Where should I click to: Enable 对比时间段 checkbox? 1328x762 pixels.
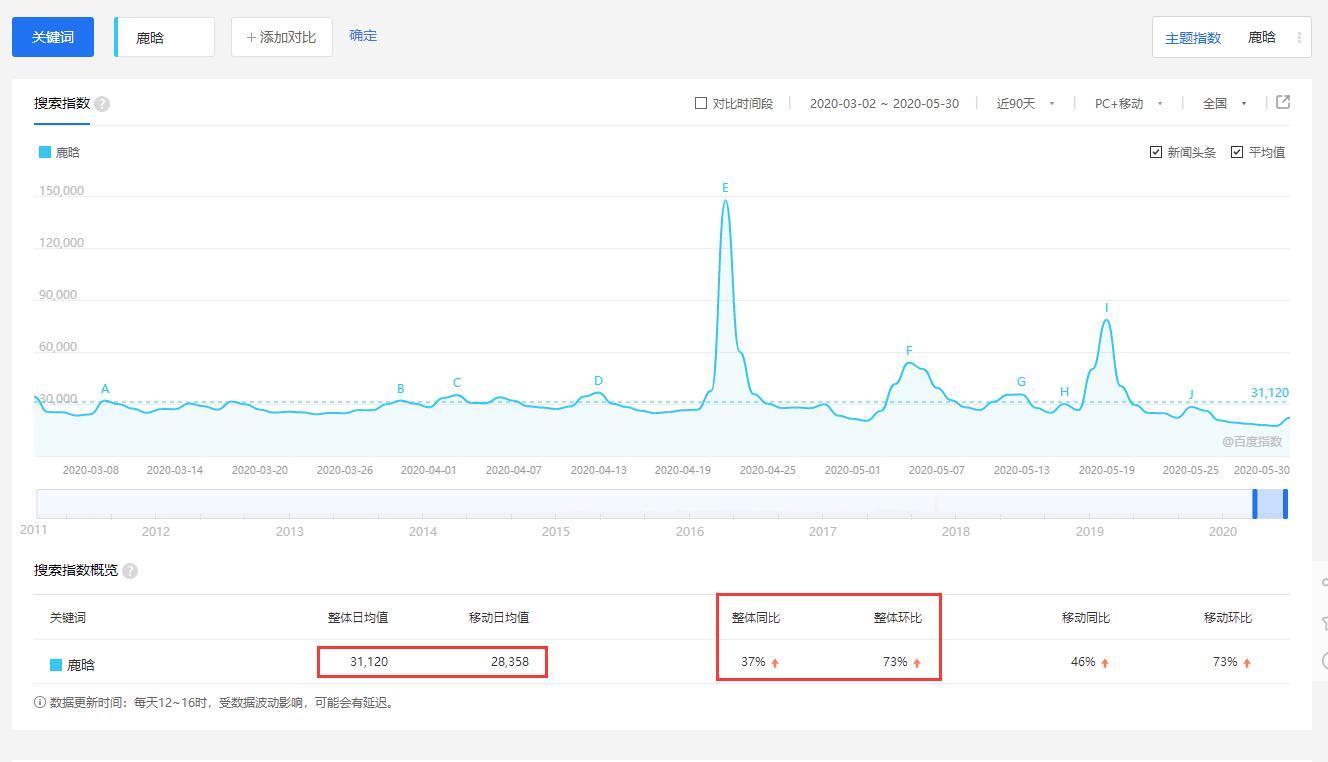[701, 103]
